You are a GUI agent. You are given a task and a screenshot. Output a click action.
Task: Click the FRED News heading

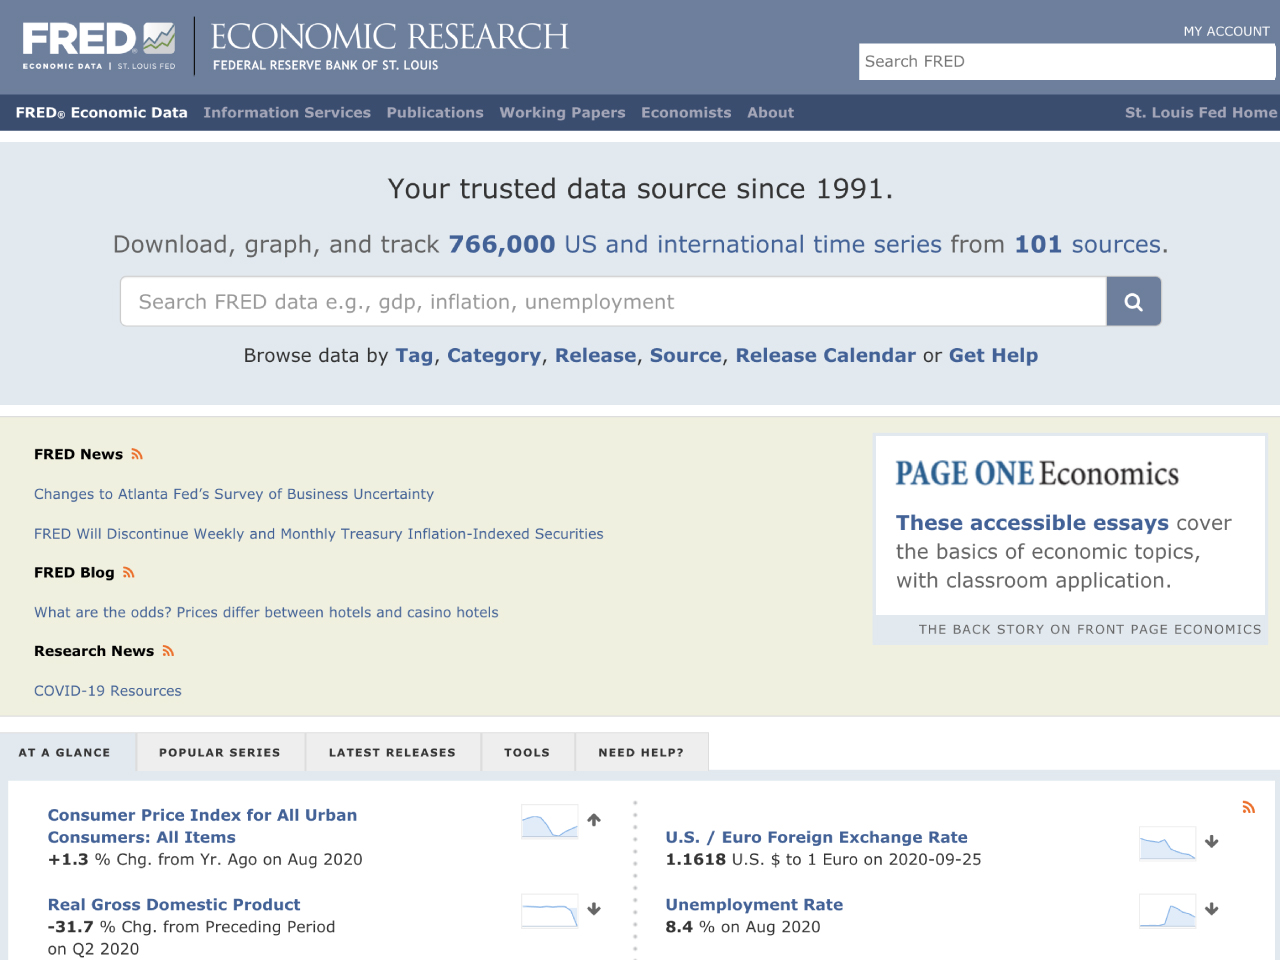[78, 454]
